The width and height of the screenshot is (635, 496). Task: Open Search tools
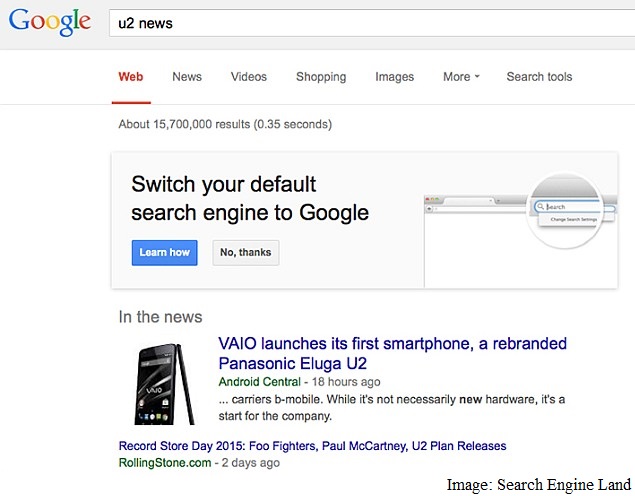539,77
